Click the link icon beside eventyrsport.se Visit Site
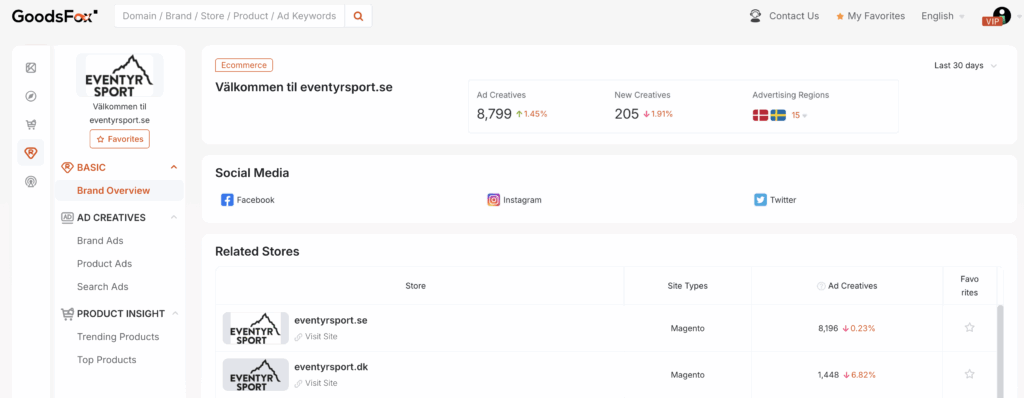1024x398 pixels. tap(298, 337)
